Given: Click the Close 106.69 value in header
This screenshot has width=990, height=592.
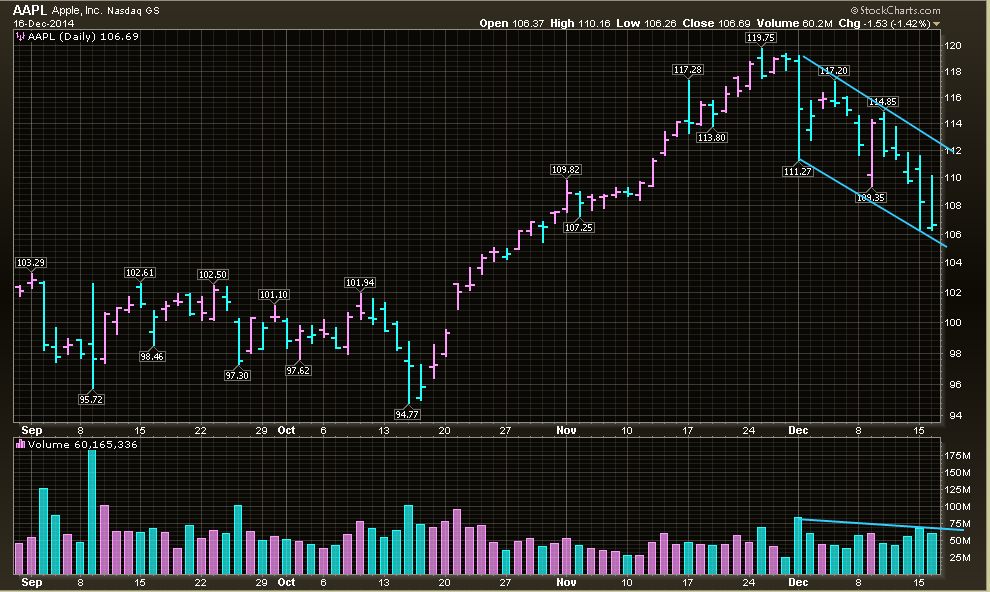Looking at the screenshot, I should point(717,23).
